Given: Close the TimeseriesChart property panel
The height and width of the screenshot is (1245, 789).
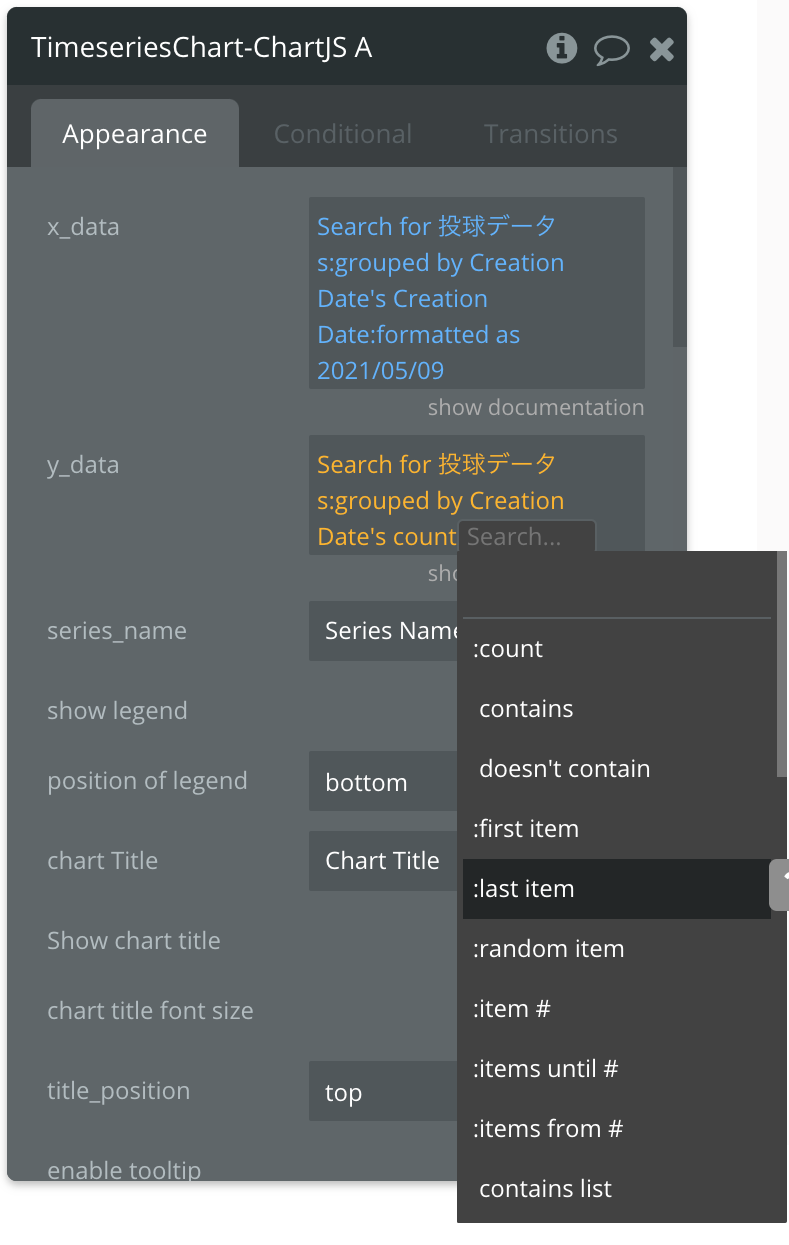Looking at the screenshot, I should pyautogui.click(x=661, y=49).
